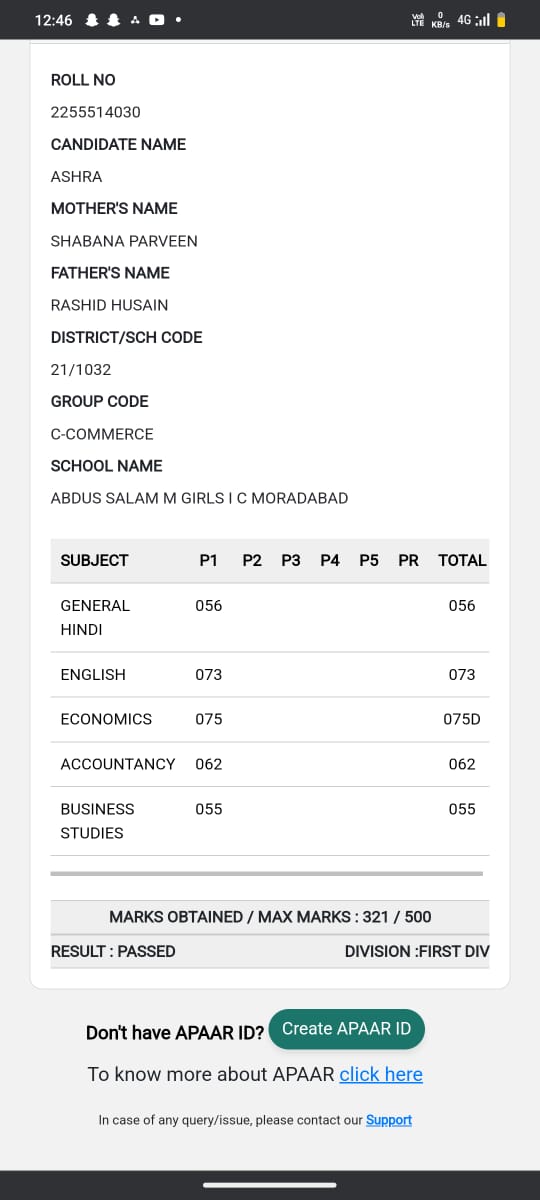Open the Support contact link

tap(389, 1120)
